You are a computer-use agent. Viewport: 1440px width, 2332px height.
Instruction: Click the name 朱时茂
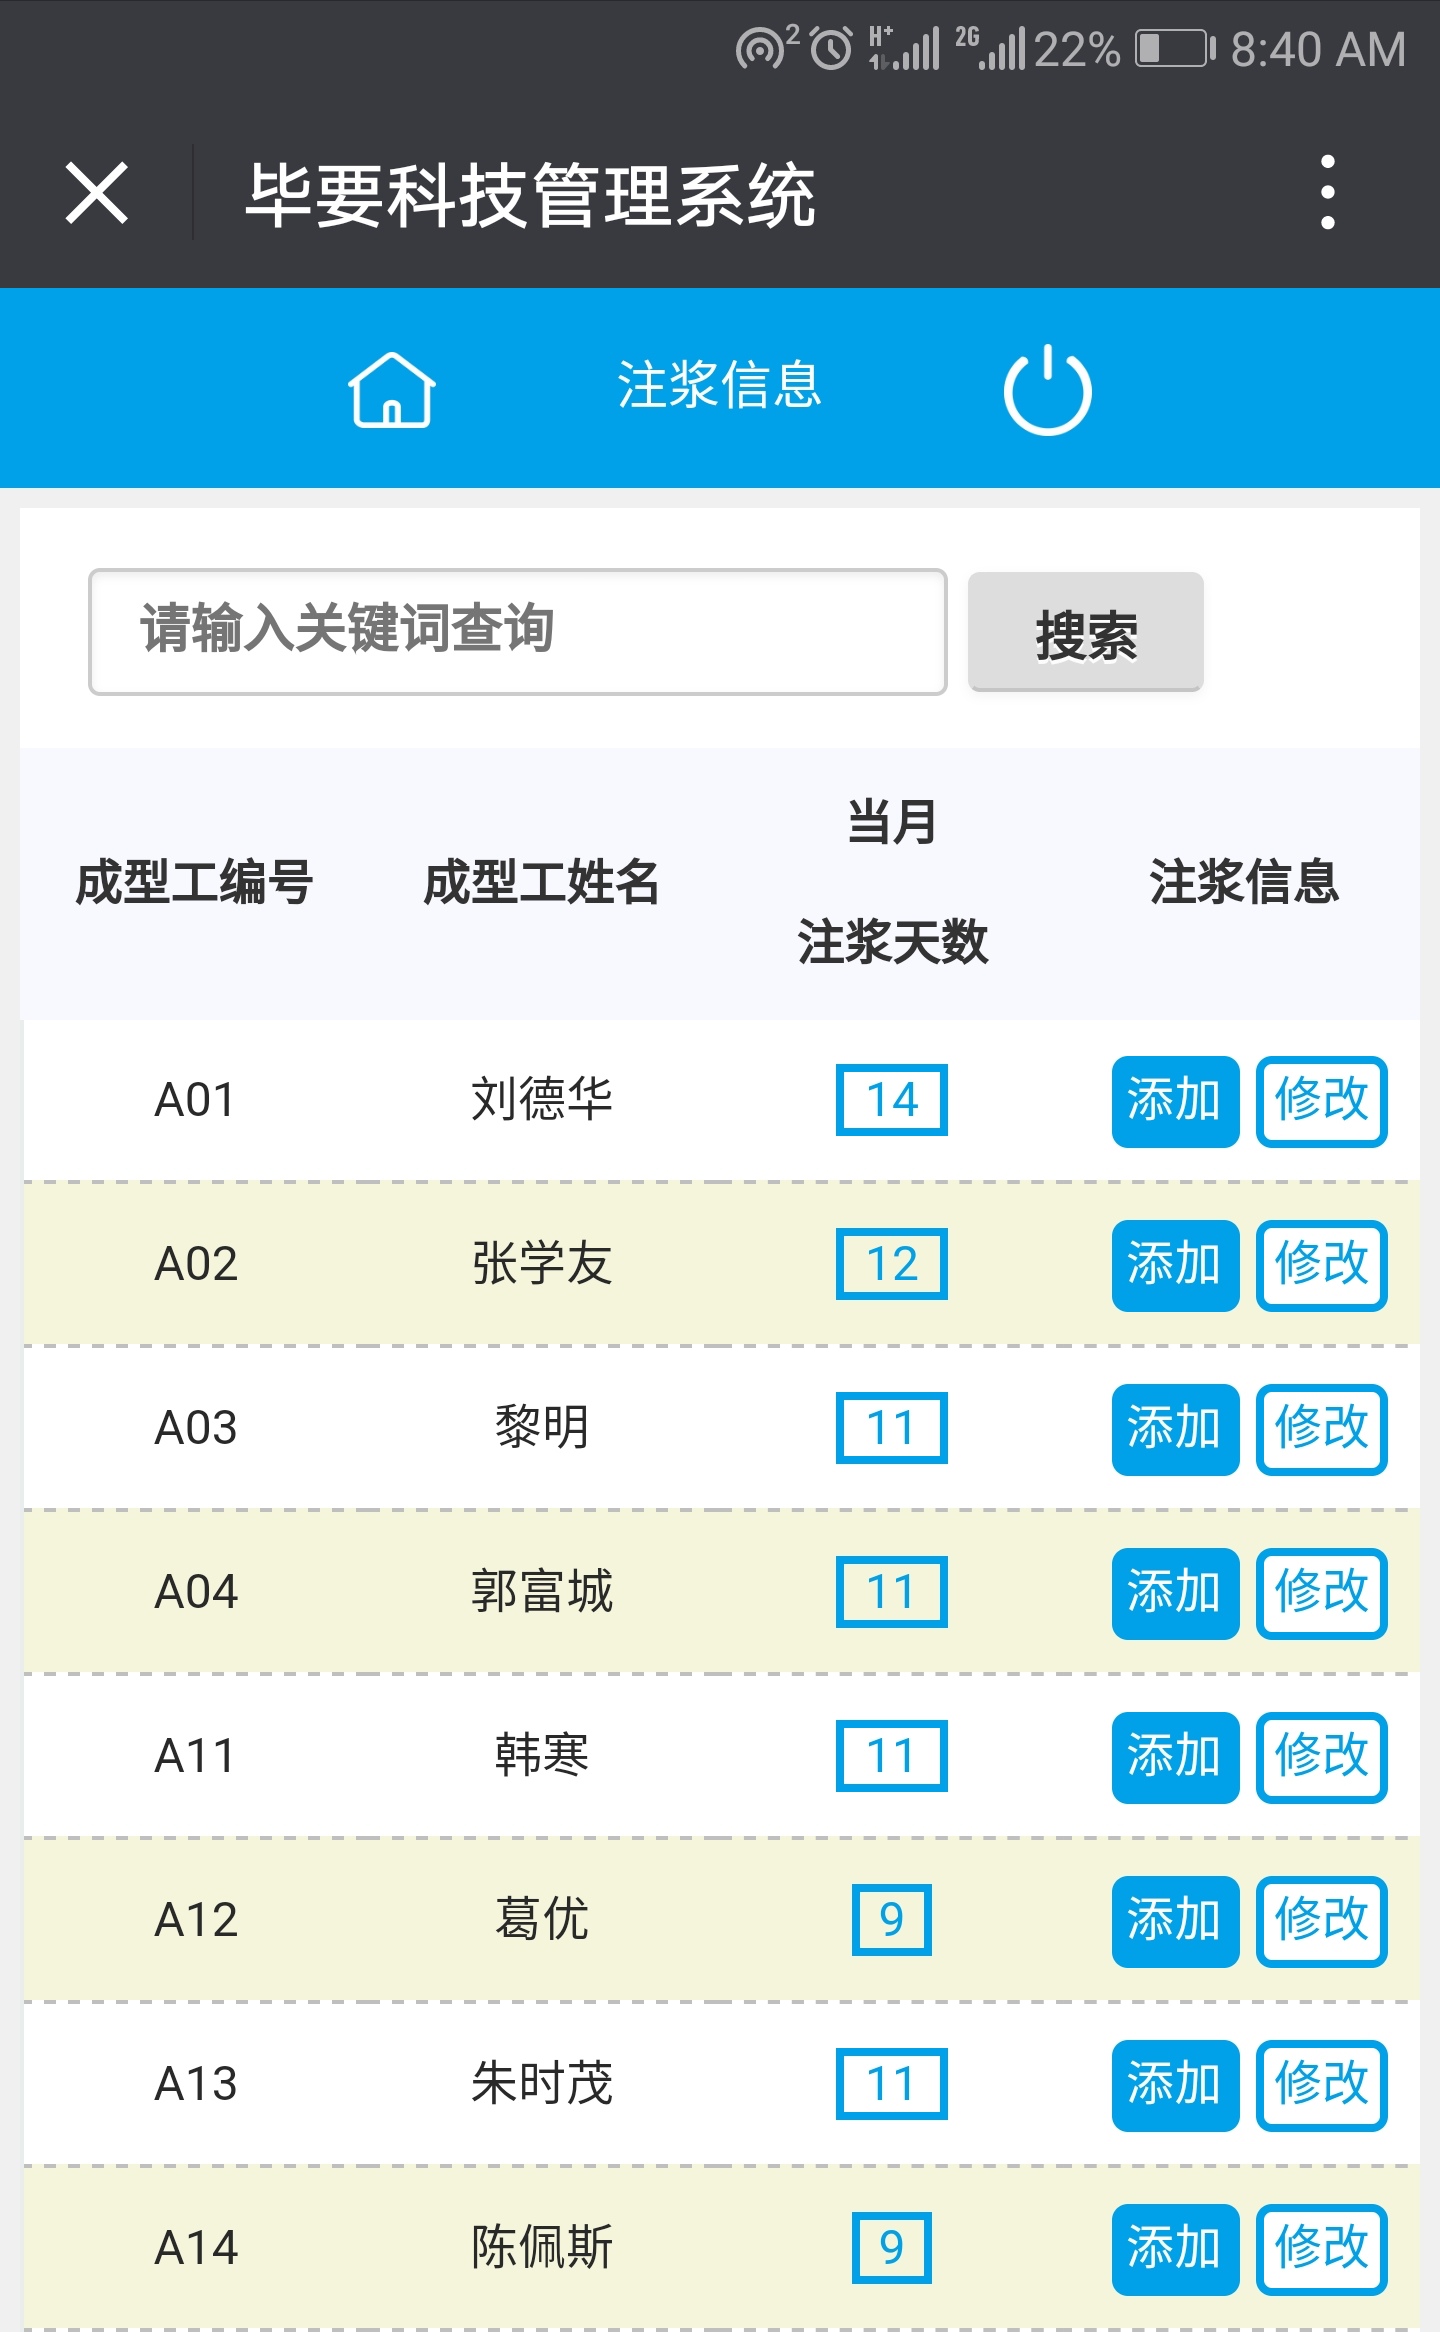coord(541,2084)
